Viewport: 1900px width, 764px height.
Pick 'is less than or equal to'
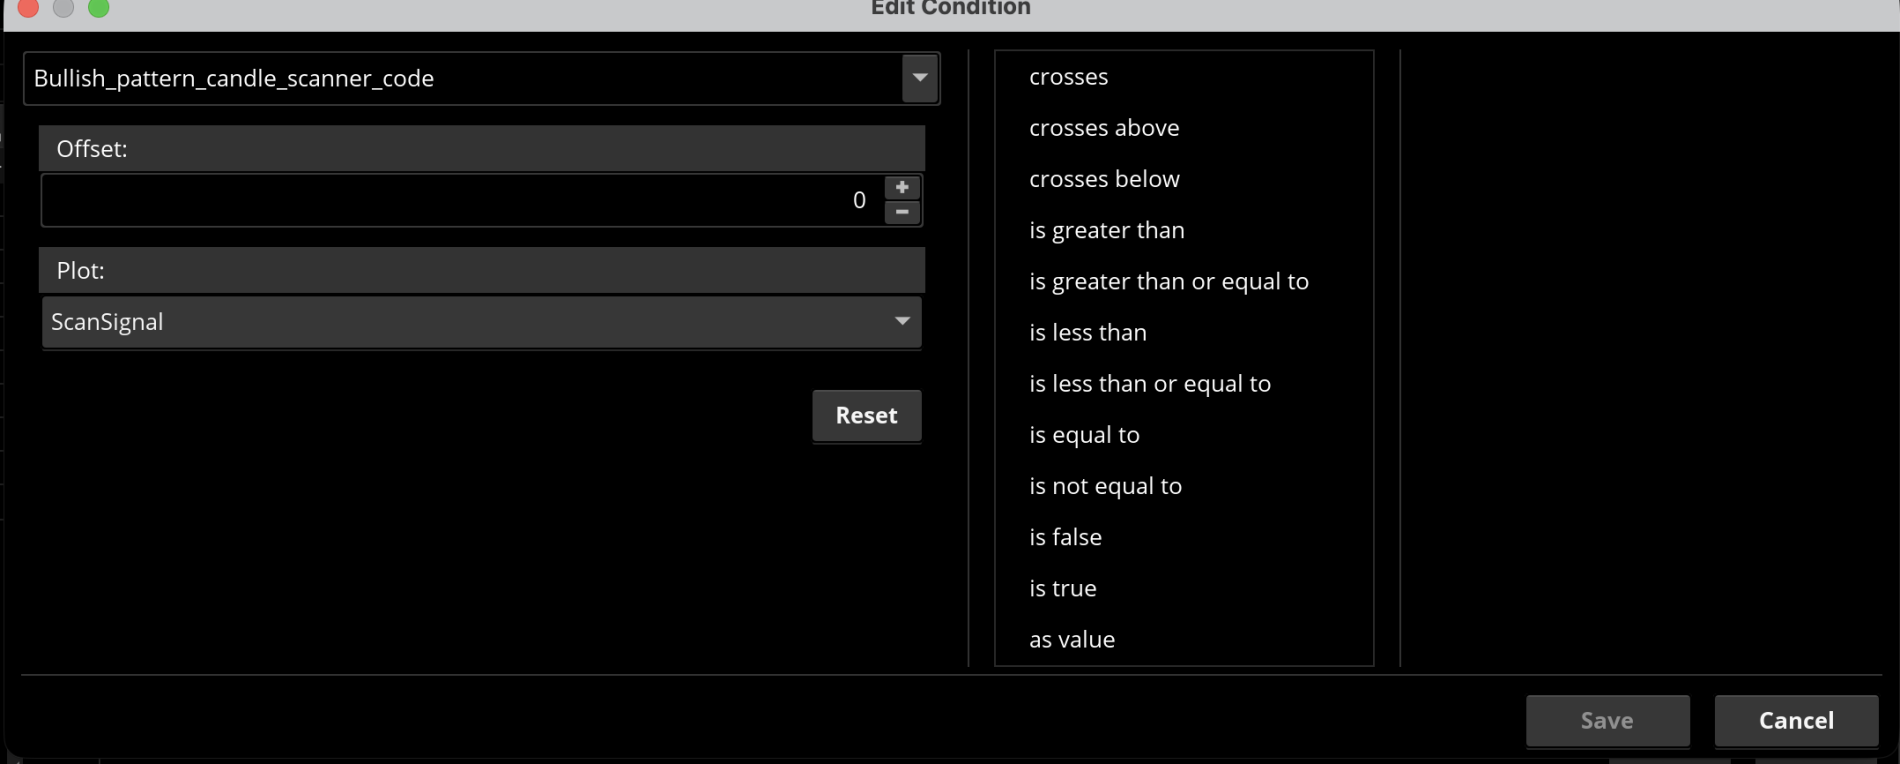click(1149, 383)
